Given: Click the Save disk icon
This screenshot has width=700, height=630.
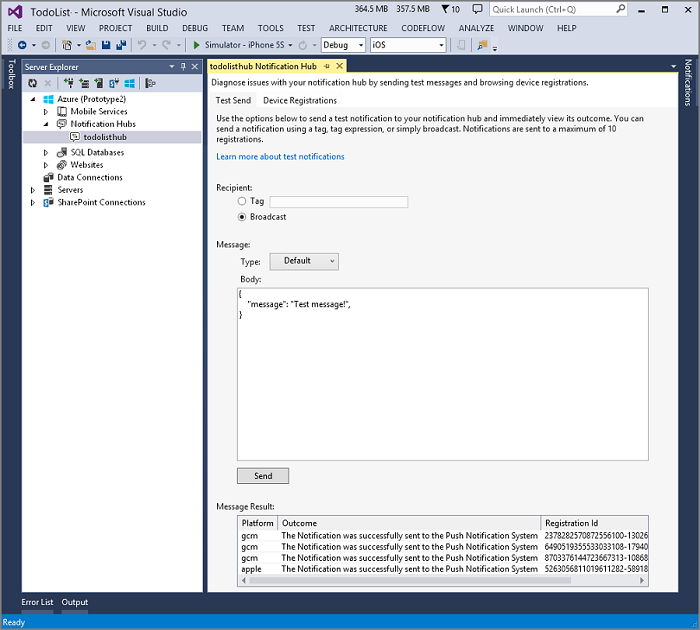Looking at the screenshot, I should (106, 45).
